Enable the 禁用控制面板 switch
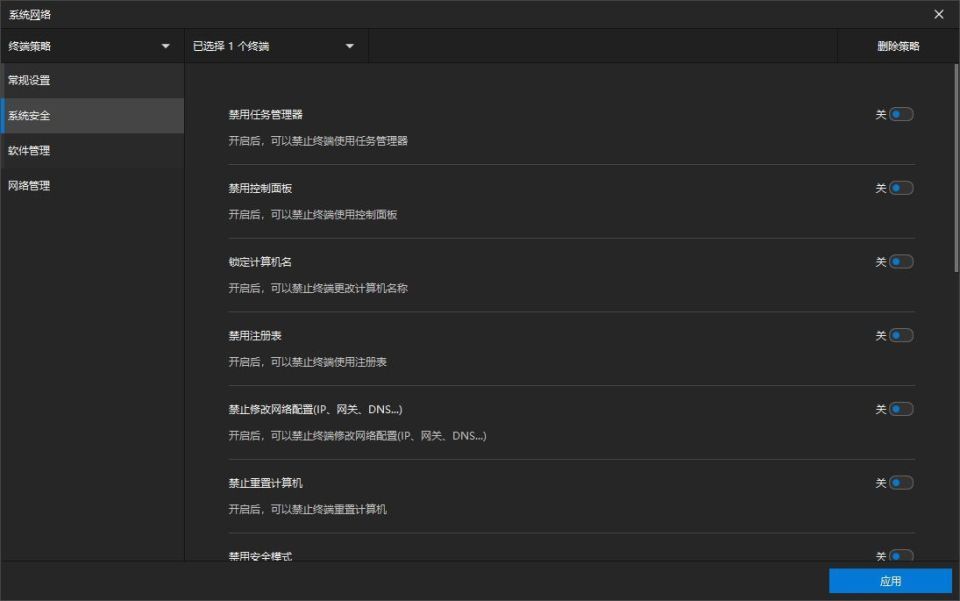960x601 pixels. [901, 188]
